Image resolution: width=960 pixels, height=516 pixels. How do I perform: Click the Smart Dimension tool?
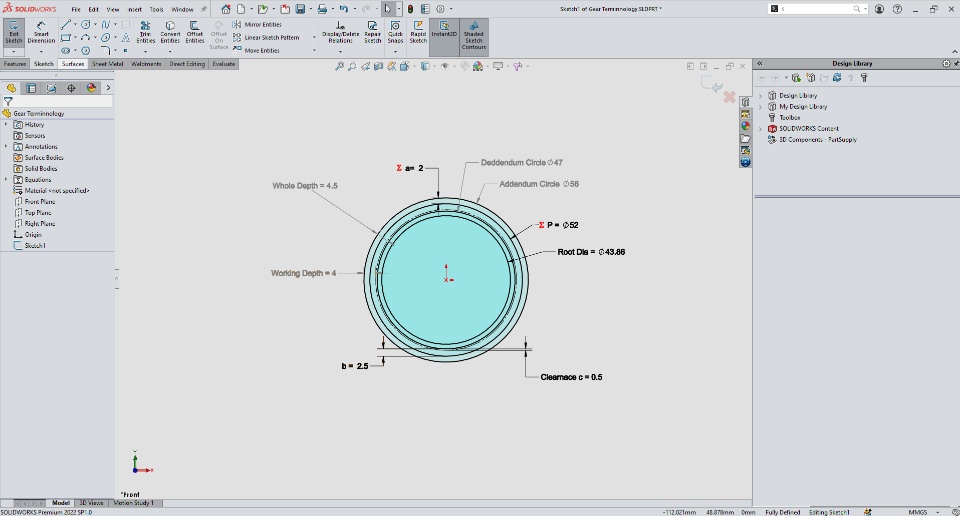coord(41,33)
